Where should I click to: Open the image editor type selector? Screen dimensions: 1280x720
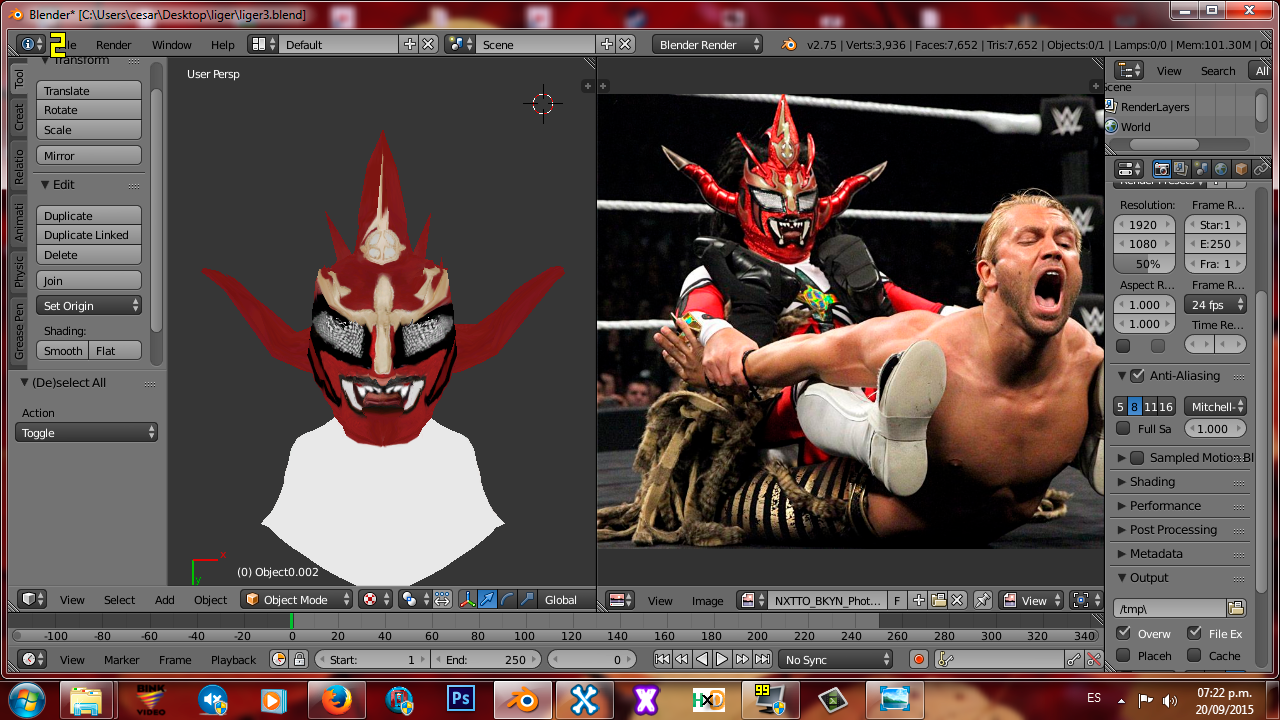pos(621,600)
